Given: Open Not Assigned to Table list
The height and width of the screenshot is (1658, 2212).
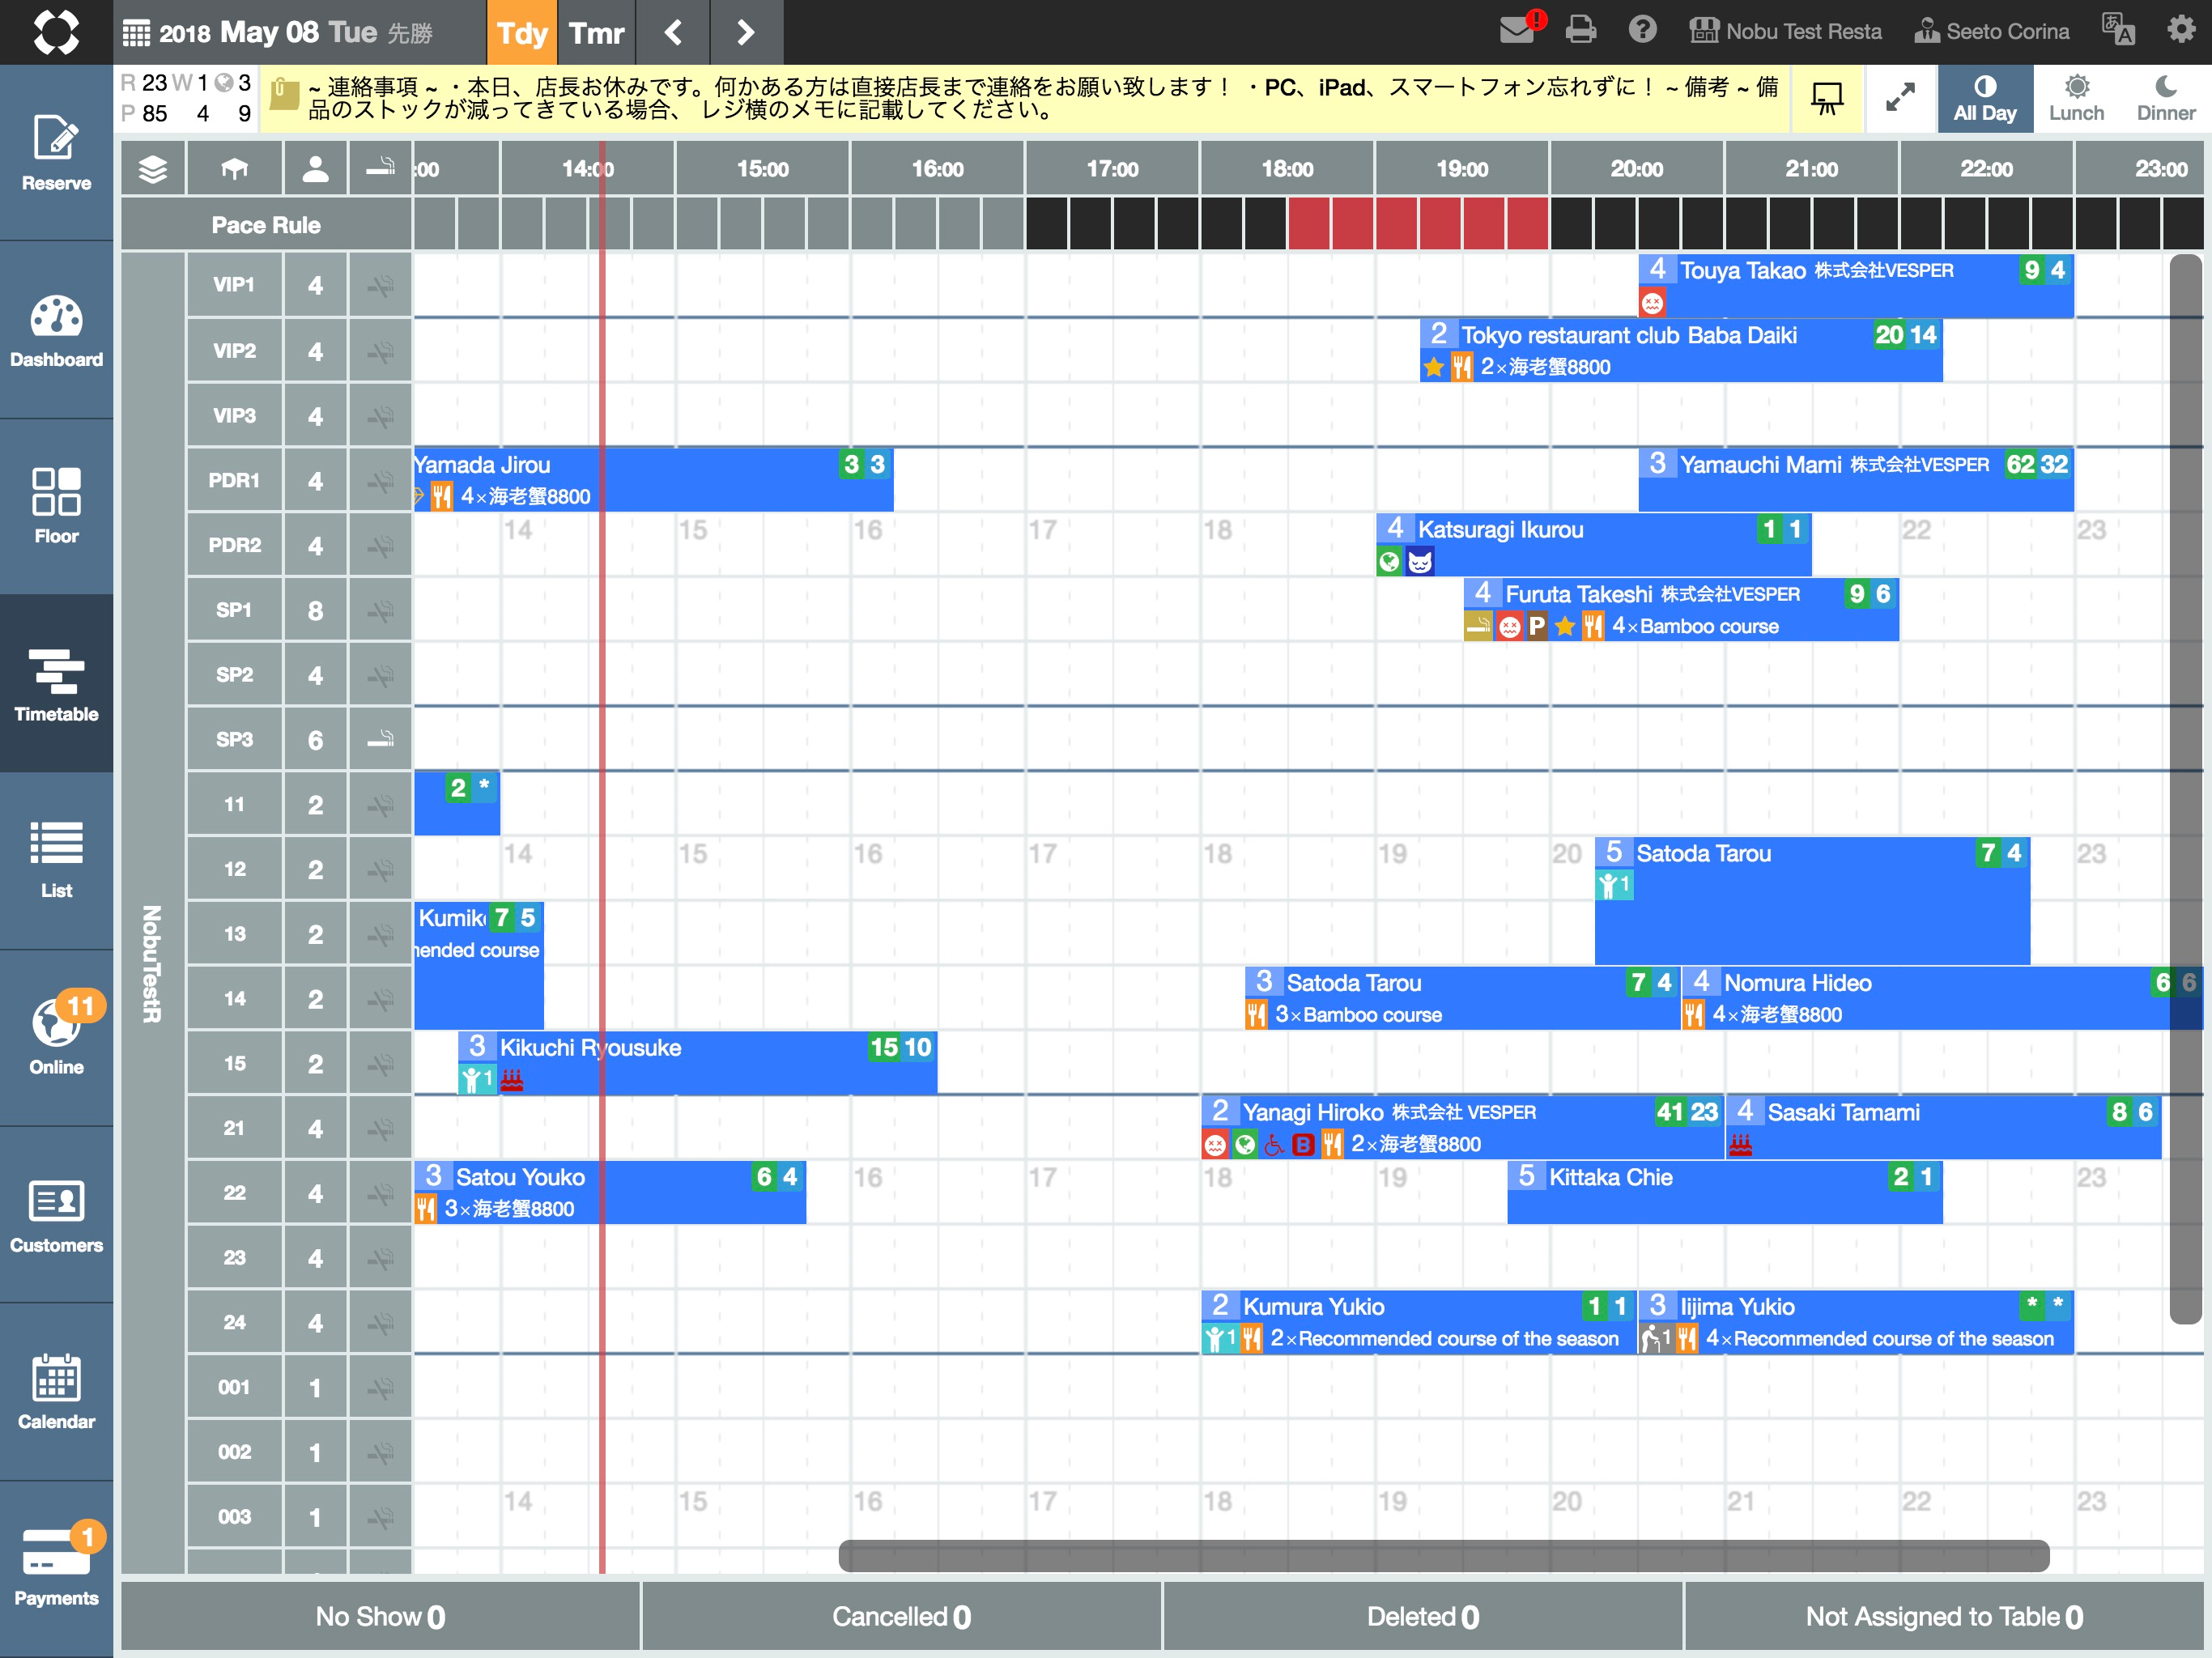Looking at the screenshot, I should tap(1943, 1616).
